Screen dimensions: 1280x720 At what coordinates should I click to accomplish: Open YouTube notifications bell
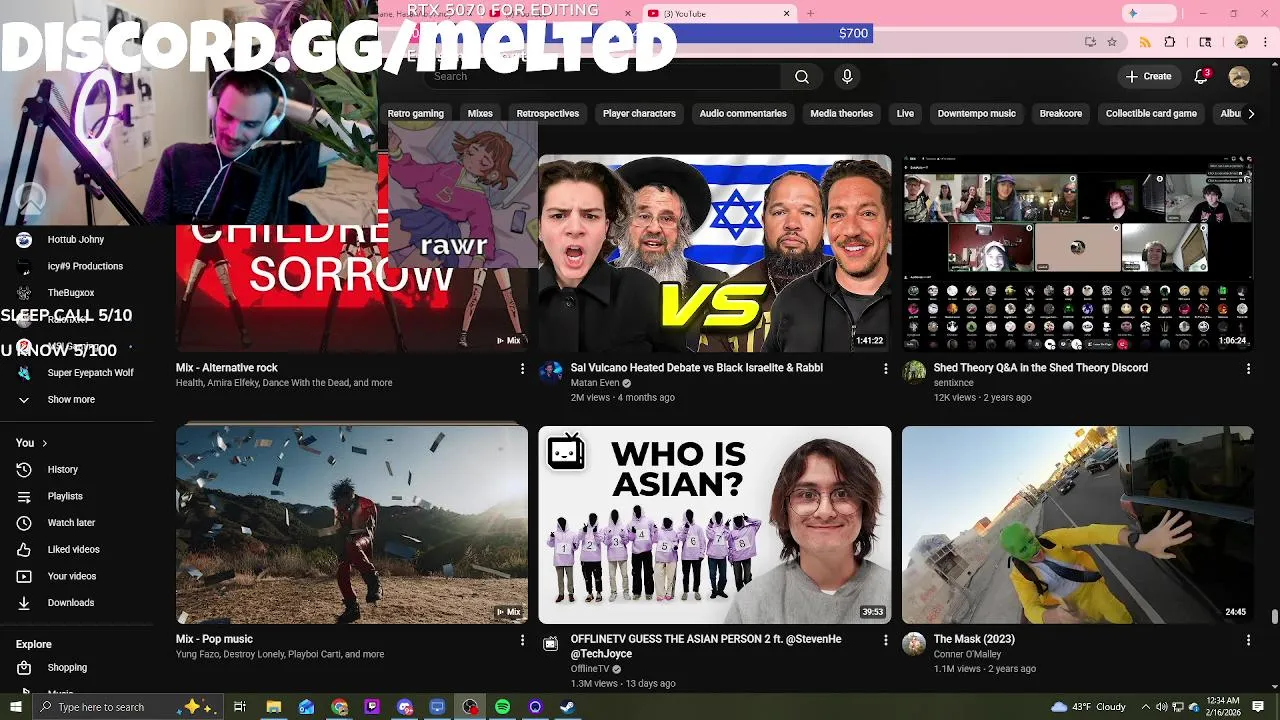[1203, 76]
